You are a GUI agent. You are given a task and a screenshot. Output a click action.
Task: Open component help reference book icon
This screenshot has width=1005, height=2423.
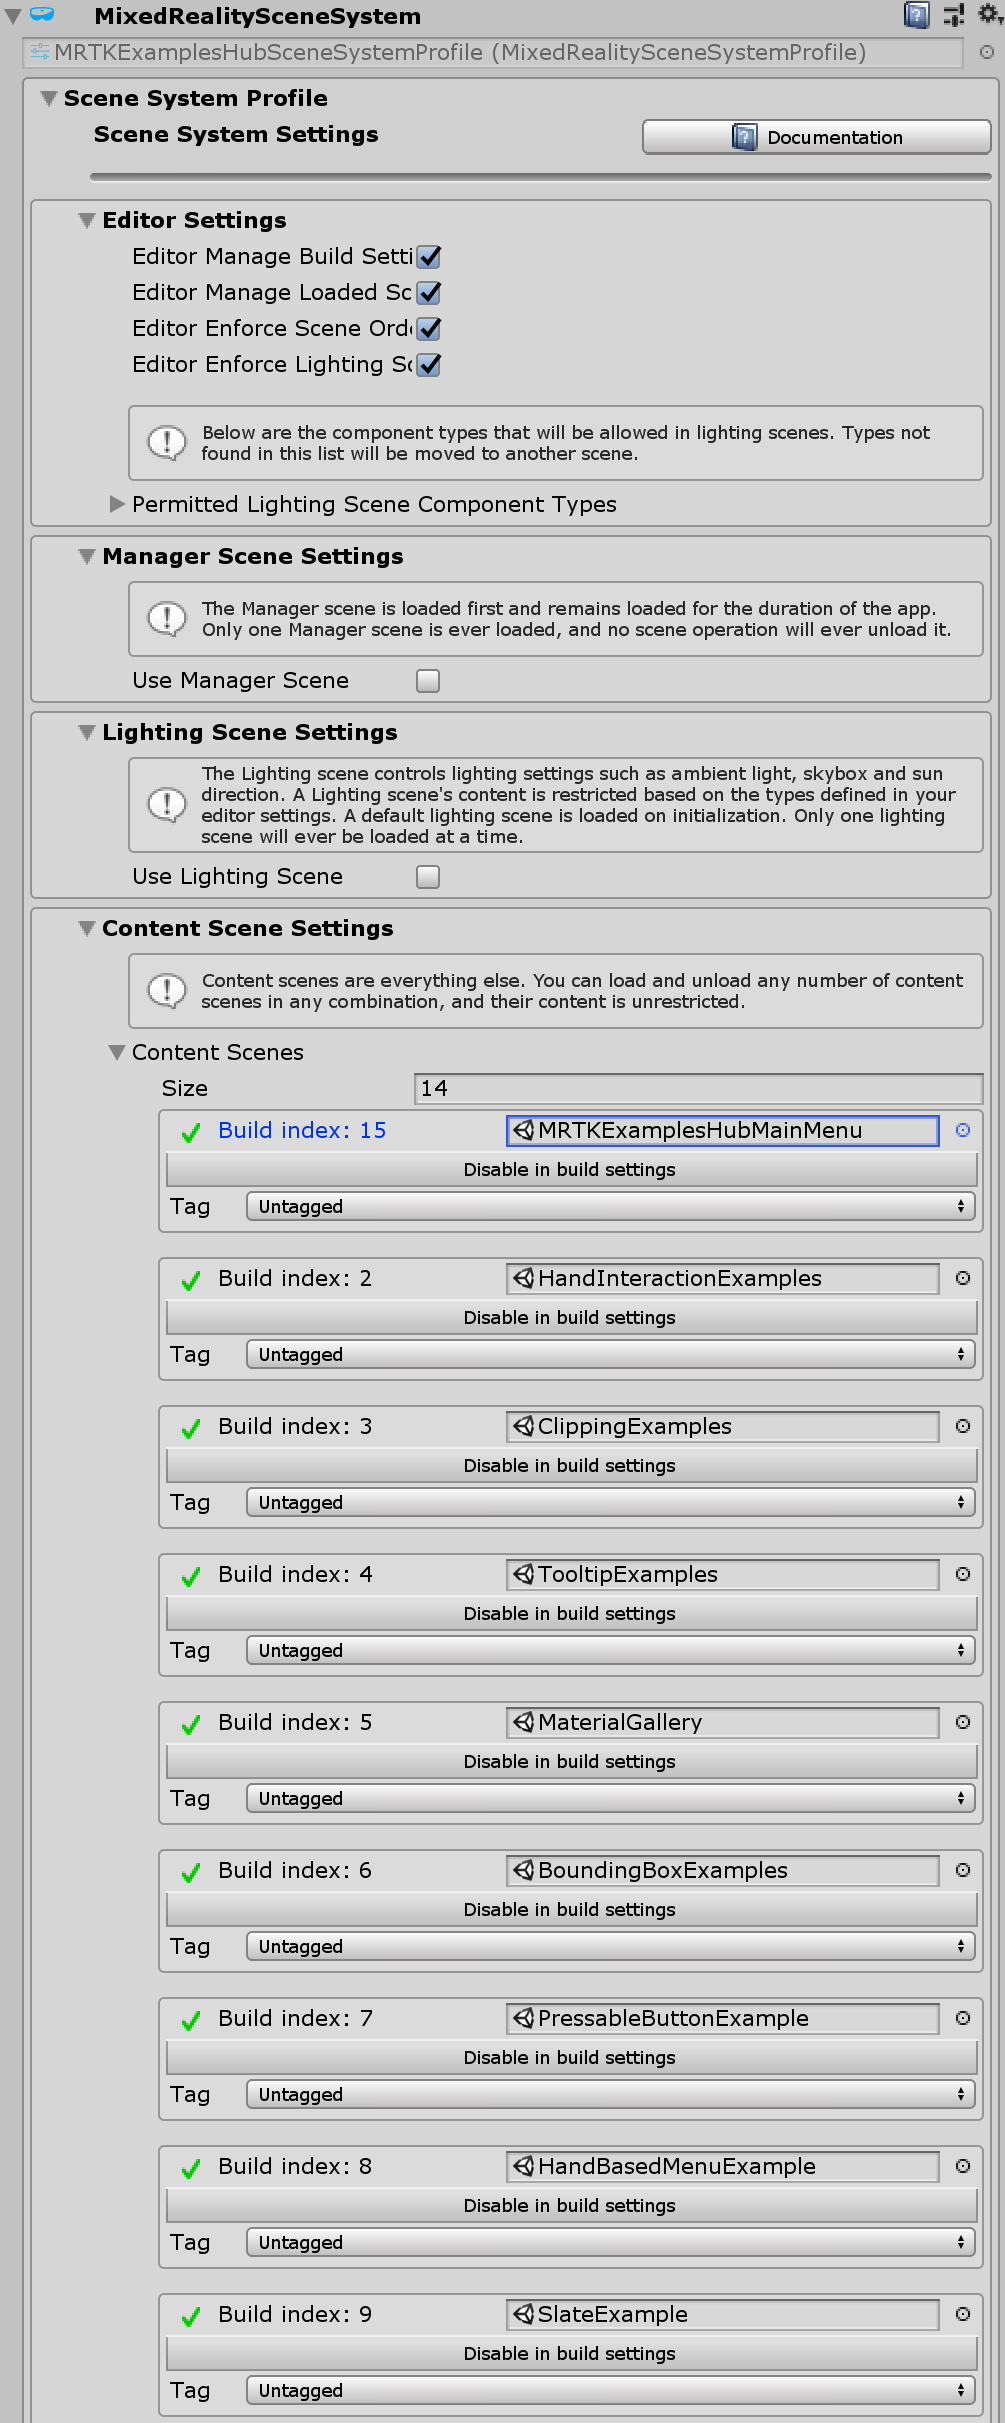point(915,15)
